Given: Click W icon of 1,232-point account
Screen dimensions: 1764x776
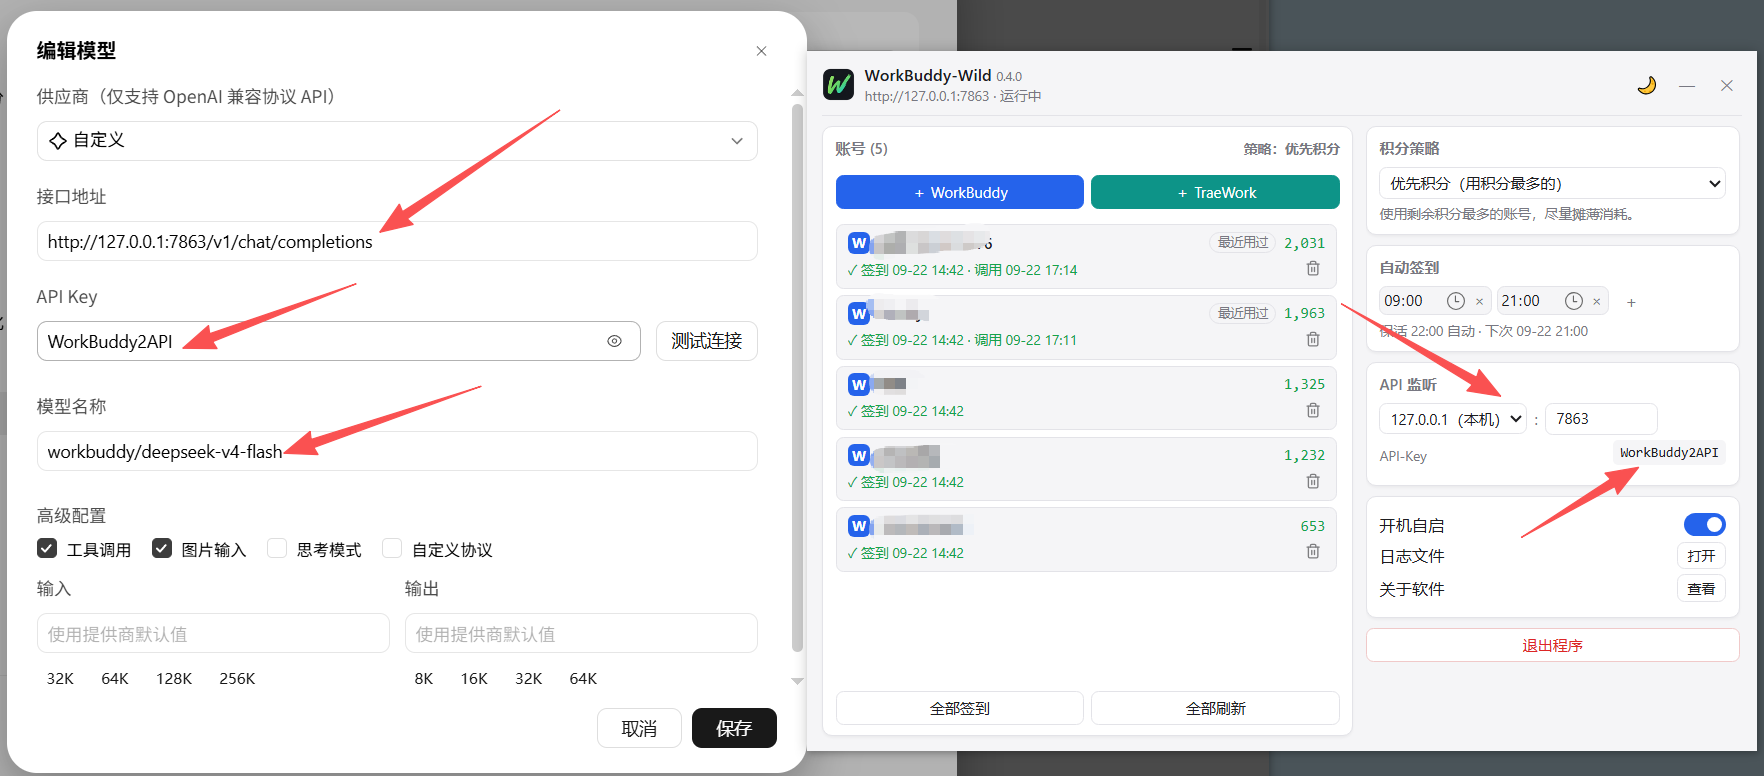Looking at the screenshot, I should click(859, 455).
